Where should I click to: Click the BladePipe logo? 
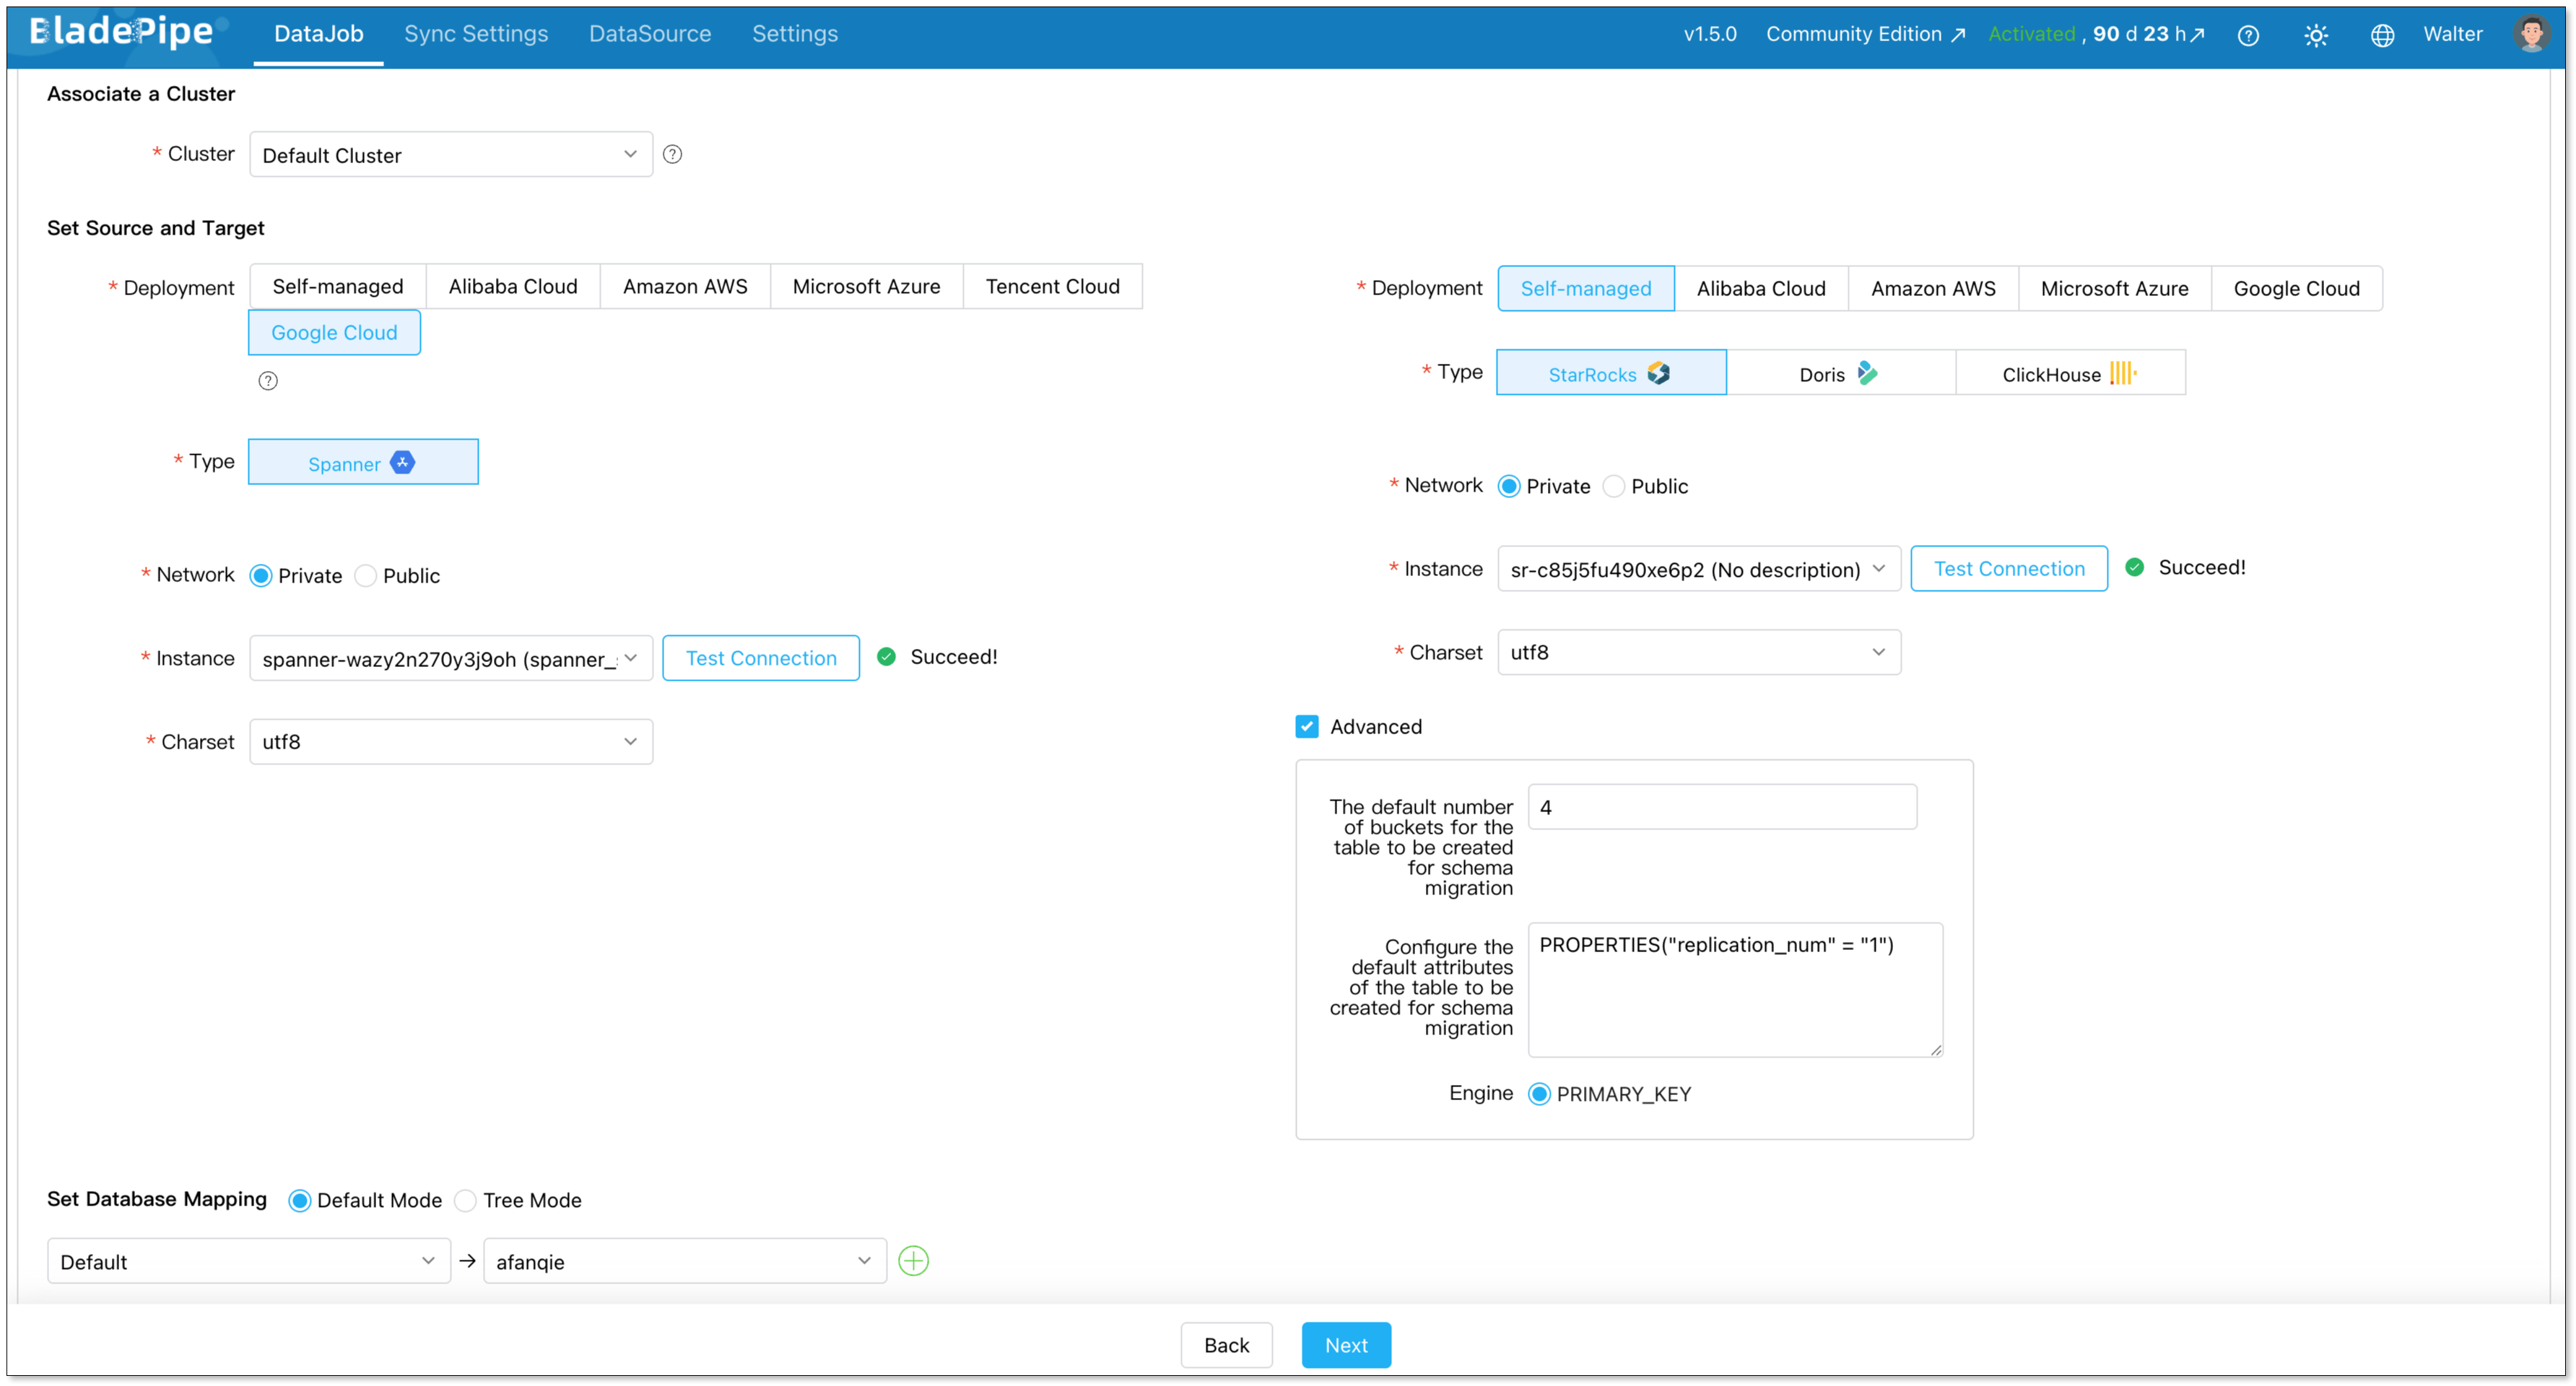[x=122, y=32]
